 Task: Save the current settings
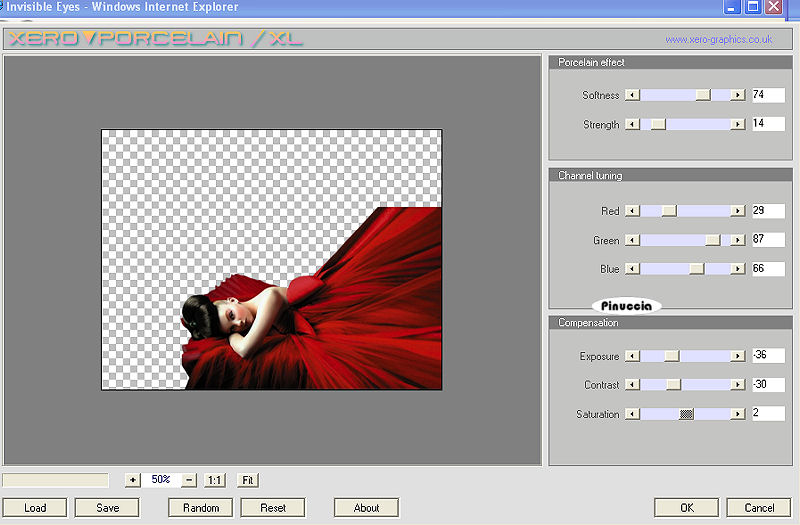tap(107, 508)
